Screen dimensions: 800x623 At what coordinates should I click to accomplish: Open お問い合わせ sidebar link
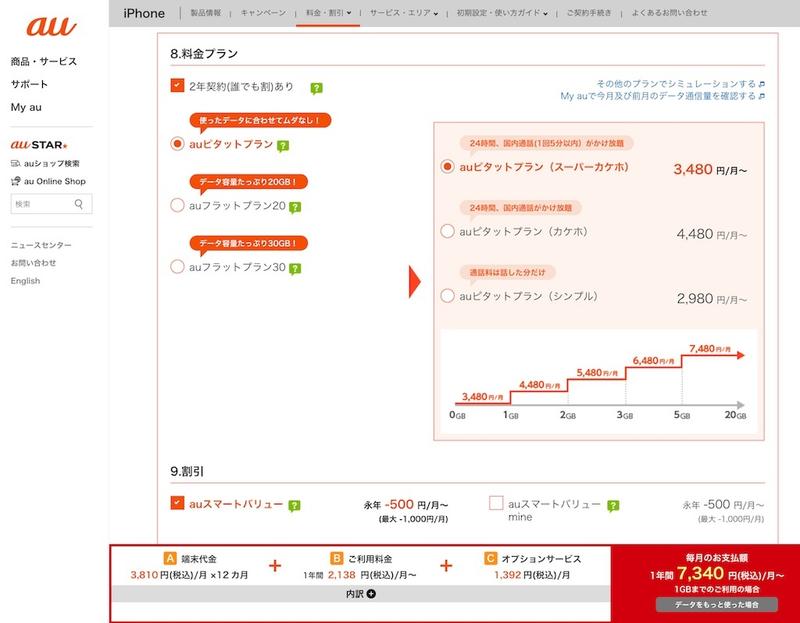tap(33, 263)
